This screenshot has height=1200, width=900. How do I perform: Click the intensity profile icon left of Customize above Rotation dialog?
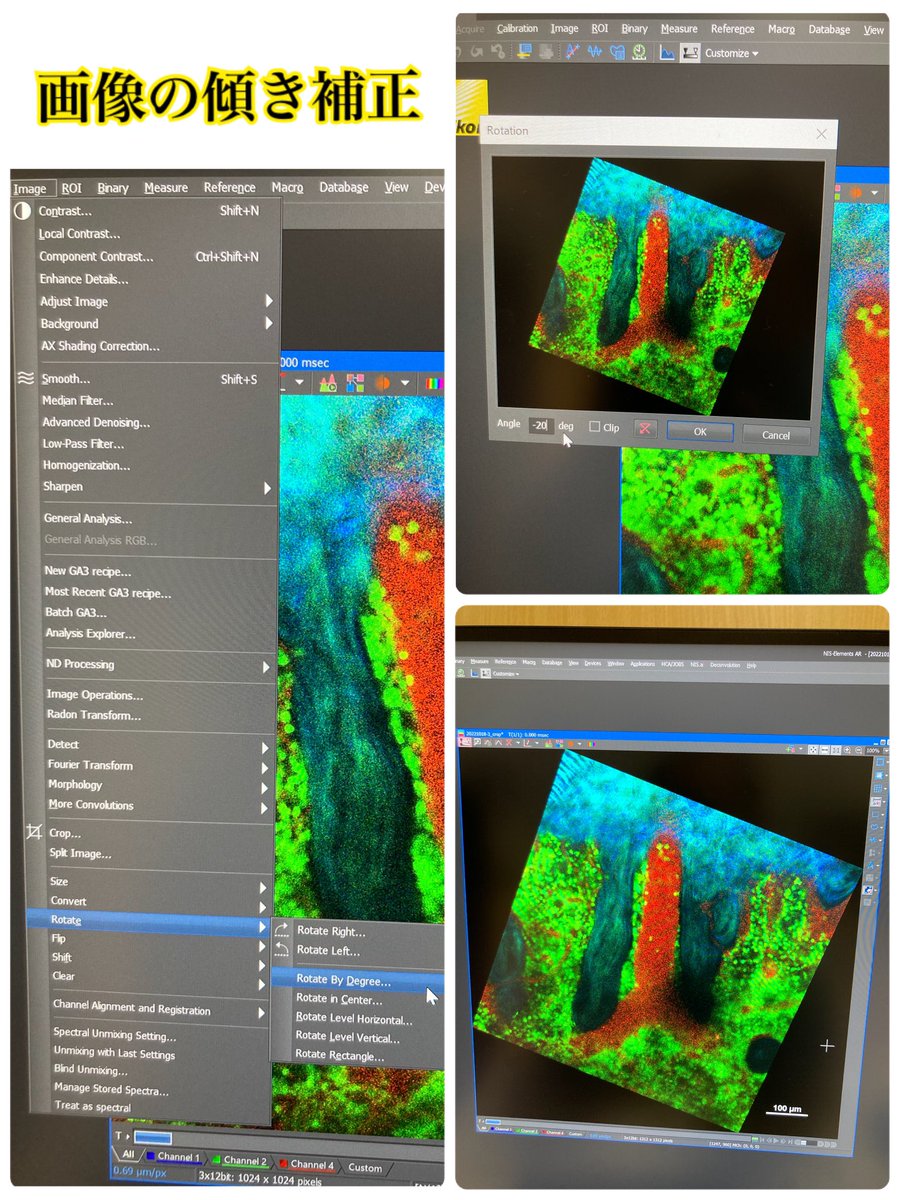pos(690,52)
